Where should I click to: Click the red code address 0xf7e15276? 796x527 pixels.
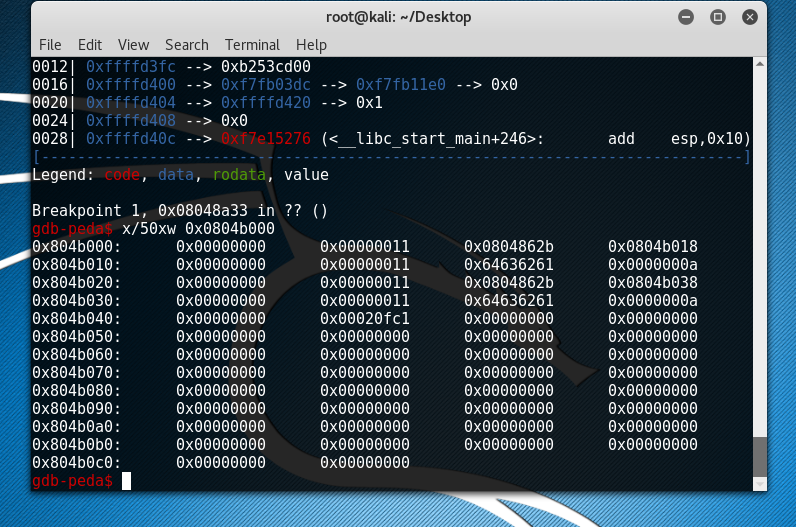[266, 139]
